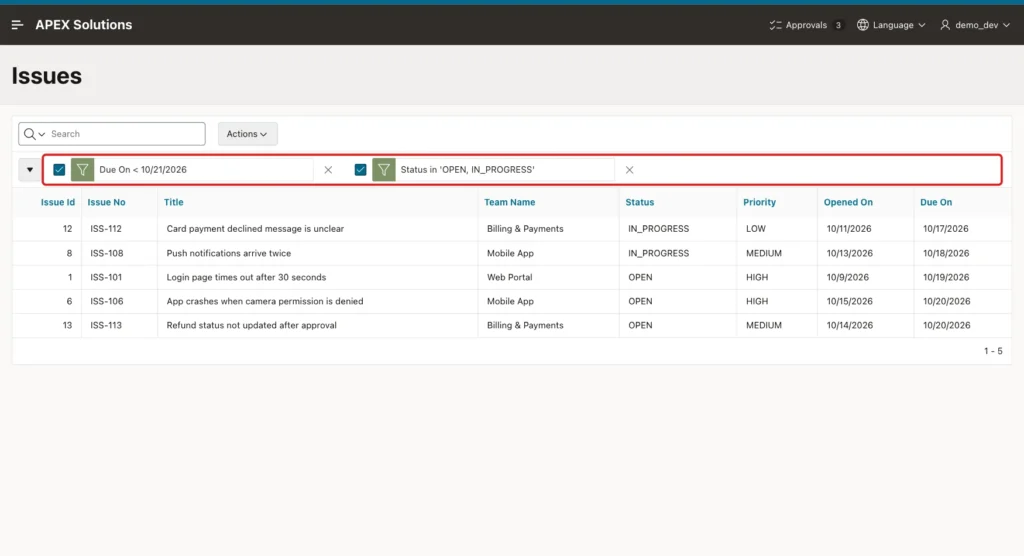Click Mobile App in ISS-108 row
Viewport: 1024px width, 556px height.
(510, 253)
